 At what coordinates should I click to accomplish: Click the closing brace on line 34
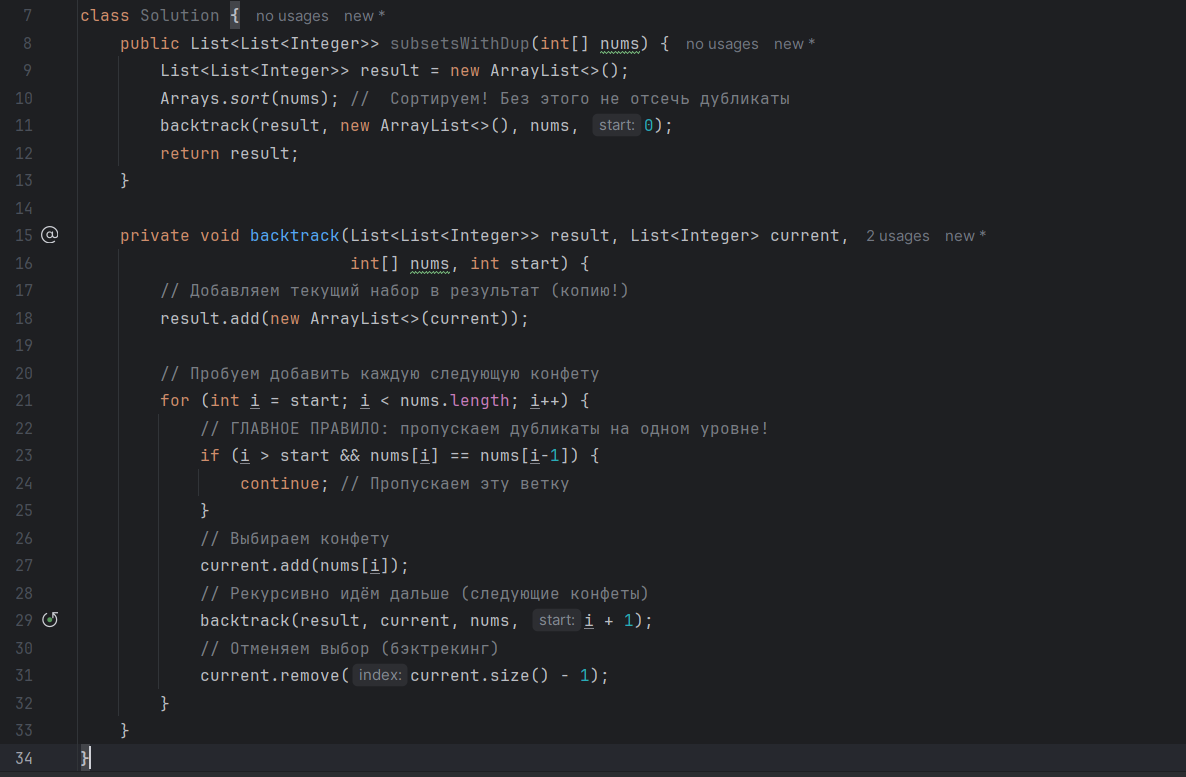(85, 758)
